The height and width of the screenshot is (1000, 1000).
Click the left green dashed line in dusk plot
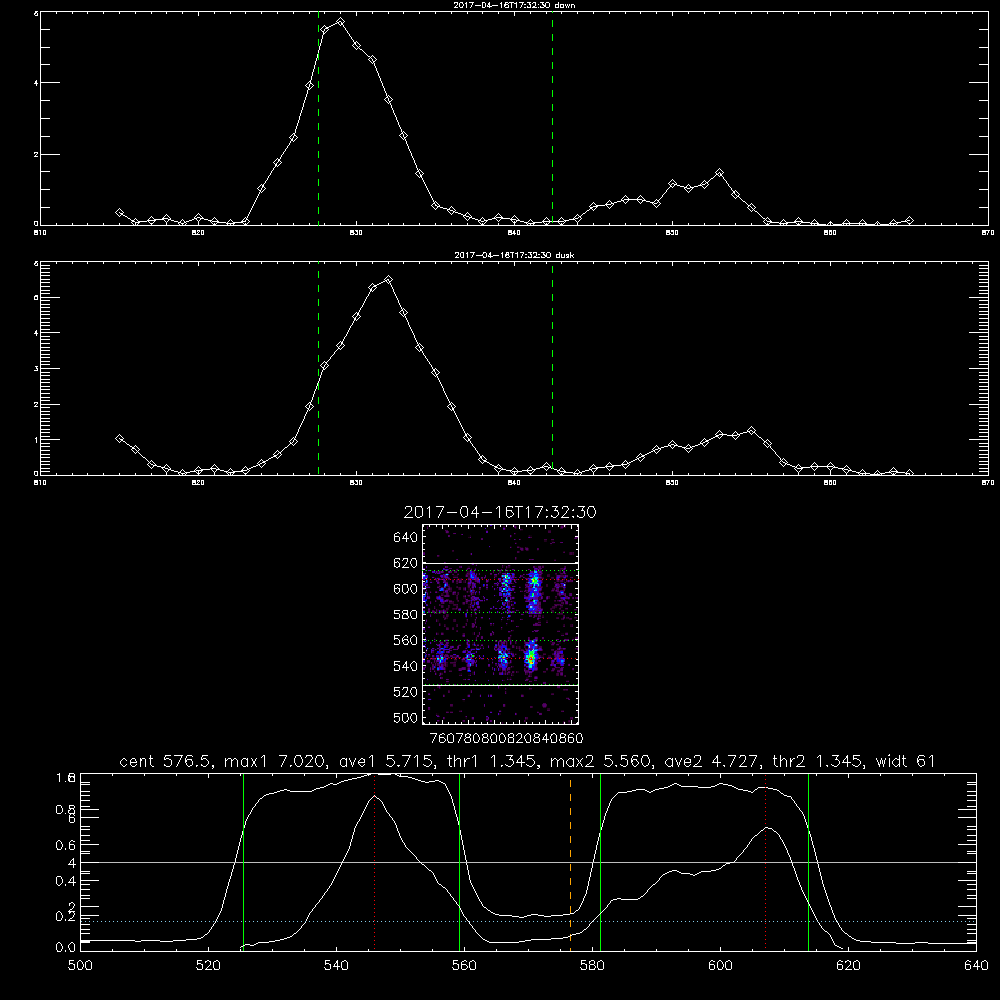pos(318,368)
